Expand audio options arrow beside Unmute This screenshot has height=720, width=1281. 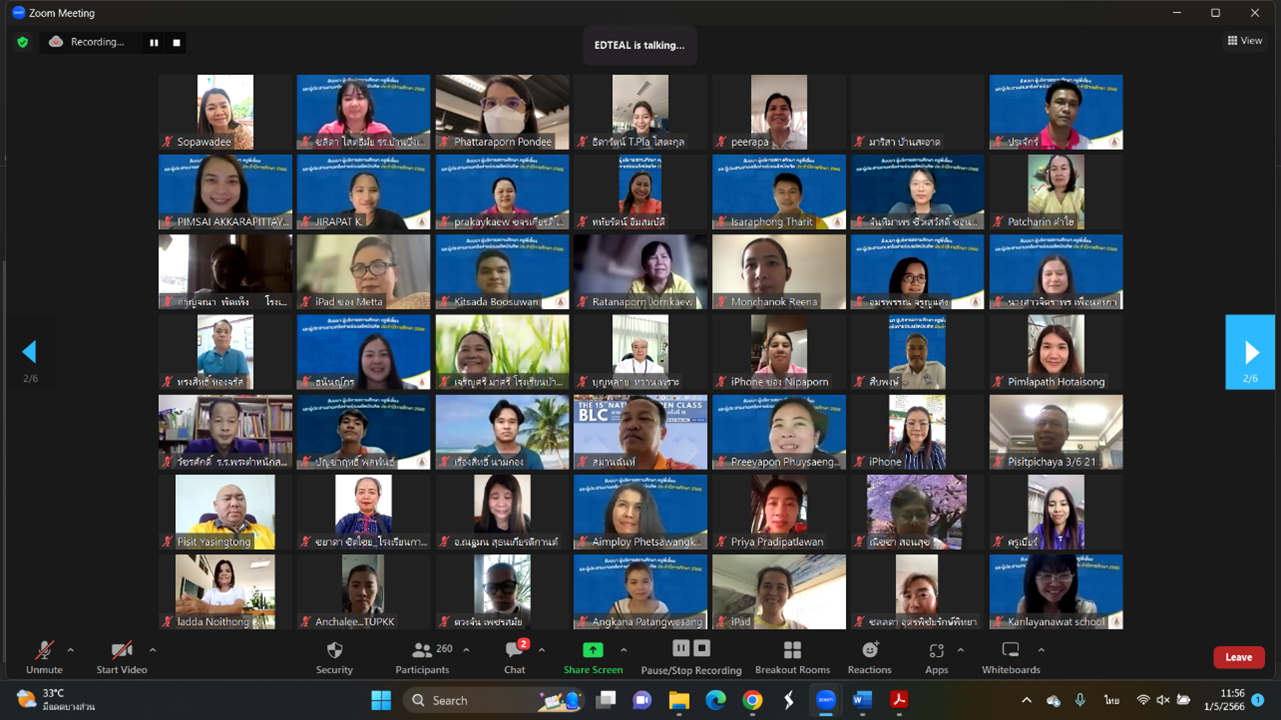tap(75, 649)
